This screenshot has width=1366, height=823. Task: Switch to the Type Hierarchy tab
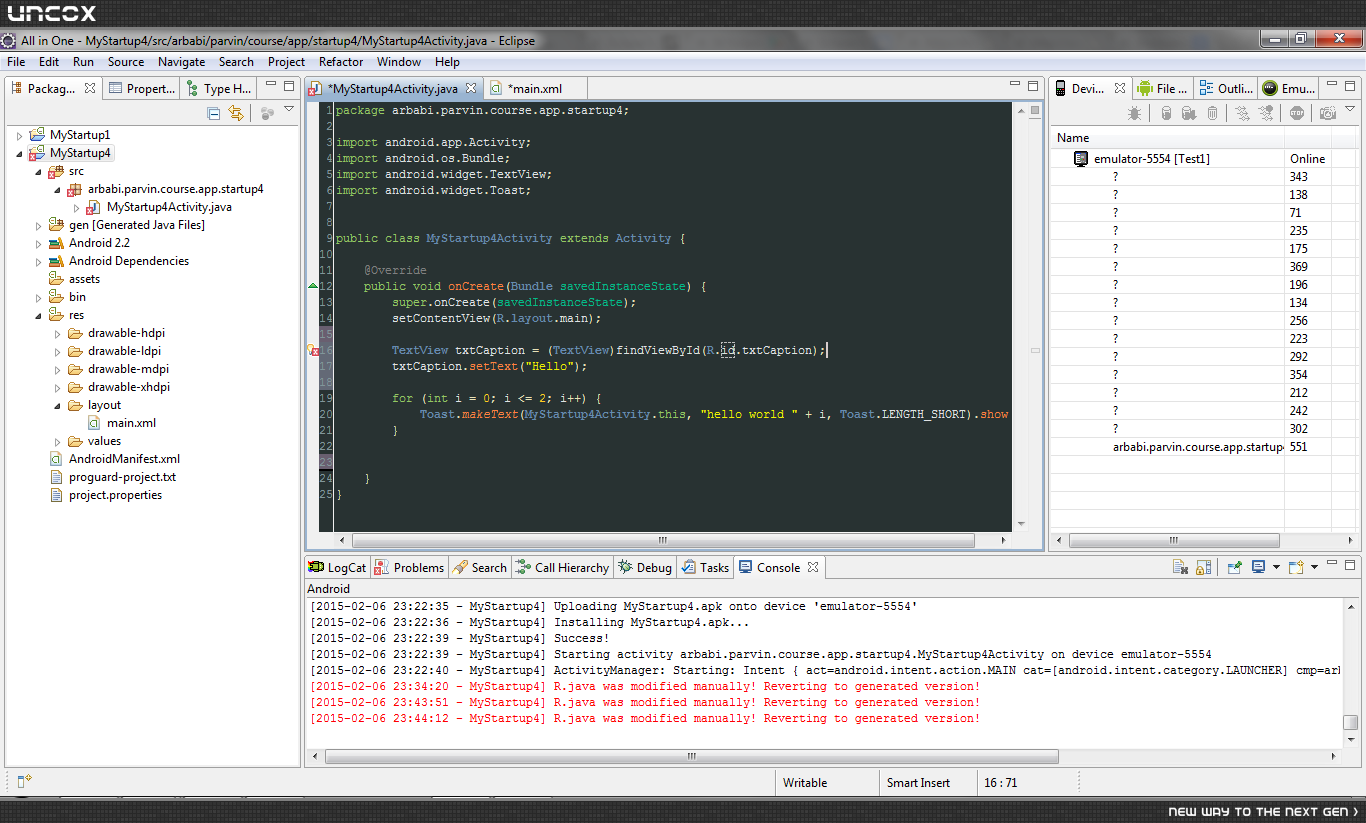tap(219, 88)
